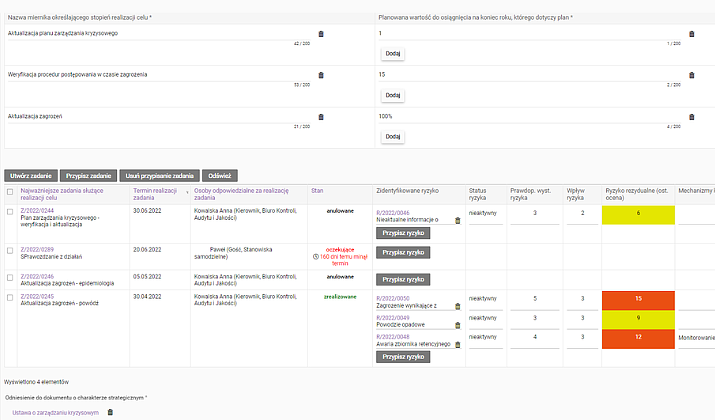Open task link Z/2022/0289
The width and height of the screenshot is (715, 420).
[x=34, y=249]
